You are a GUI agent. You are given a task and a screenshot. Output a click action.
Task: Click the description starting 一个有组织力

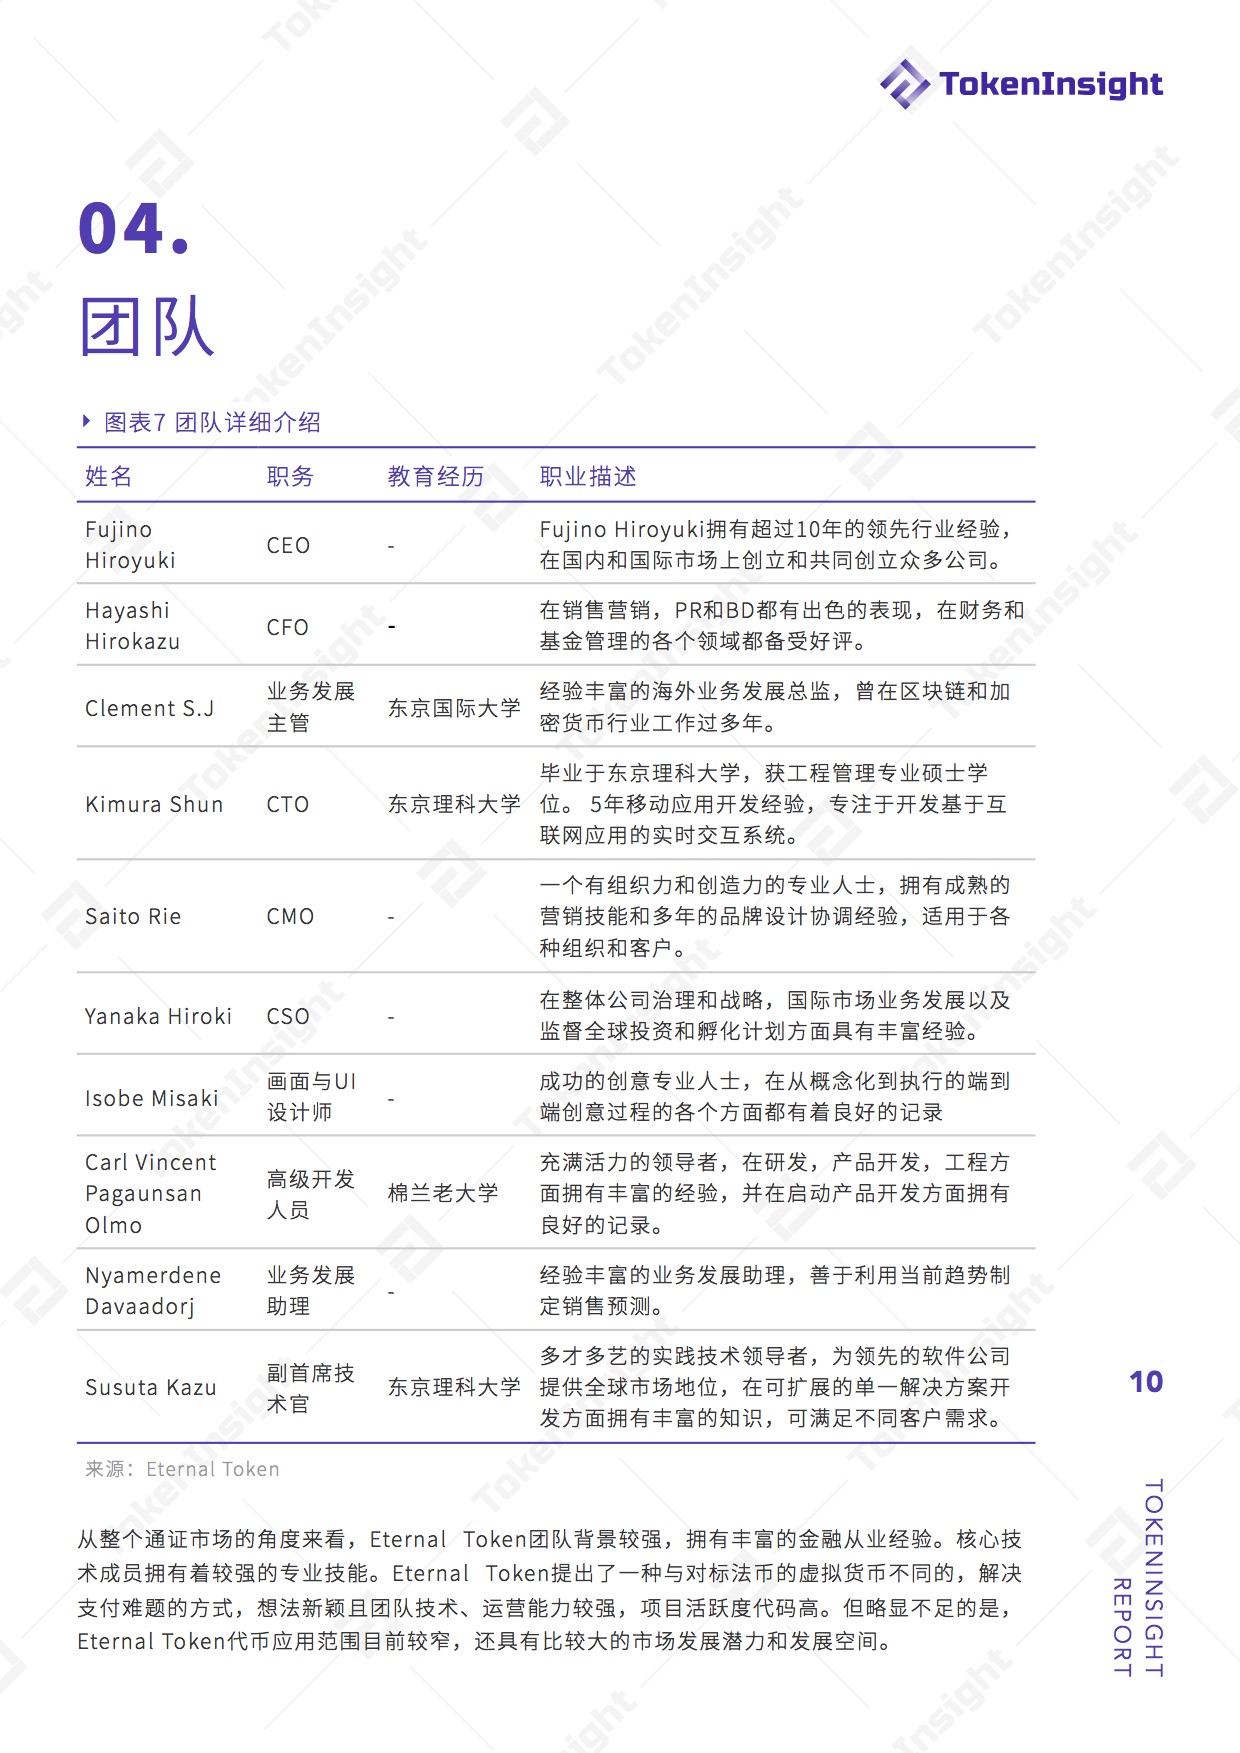[775, 916]
